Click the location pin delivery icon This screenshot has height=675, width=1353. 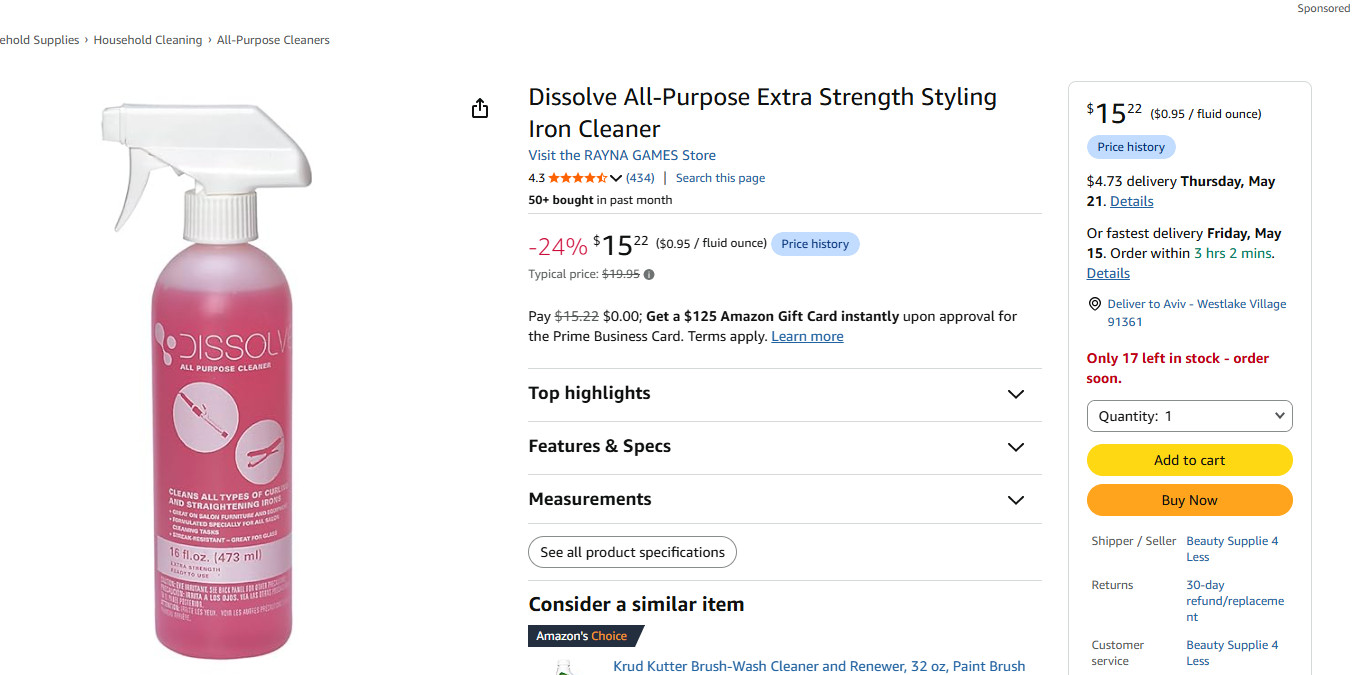coord(1094,304)
